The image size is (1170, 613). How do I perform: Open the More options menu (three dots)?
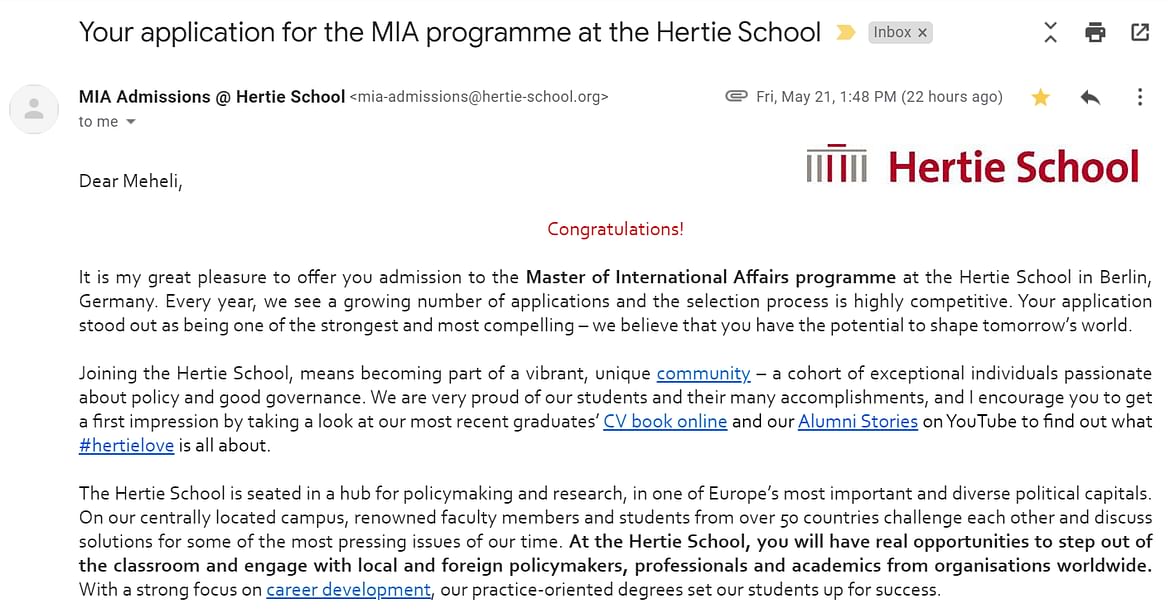[x=1139, y=97]
